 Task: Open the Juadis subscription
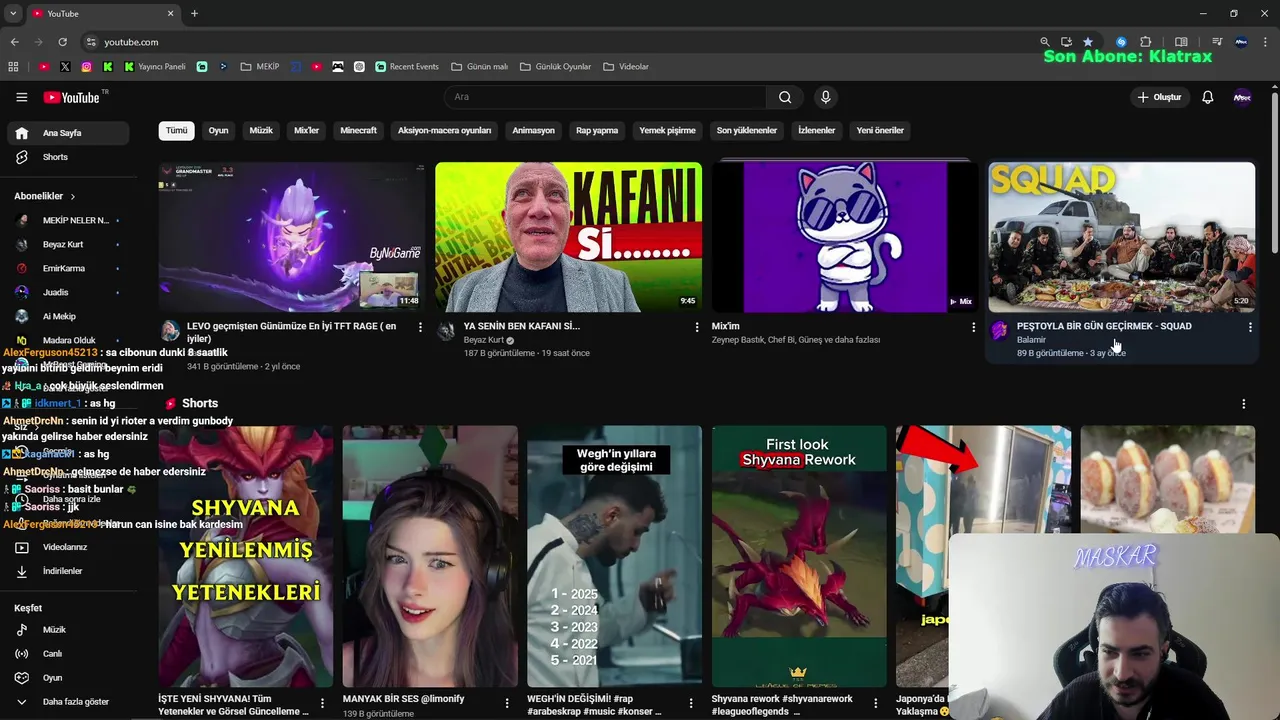pos(67,292)
